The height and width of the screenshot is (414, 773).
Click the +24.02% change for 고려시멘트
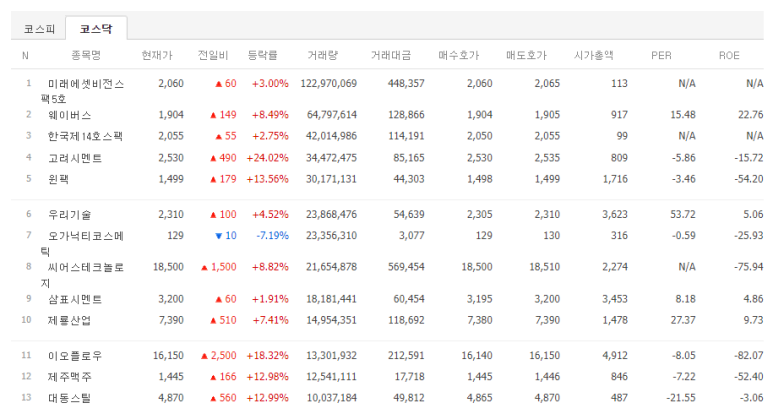tap(268, 158)
